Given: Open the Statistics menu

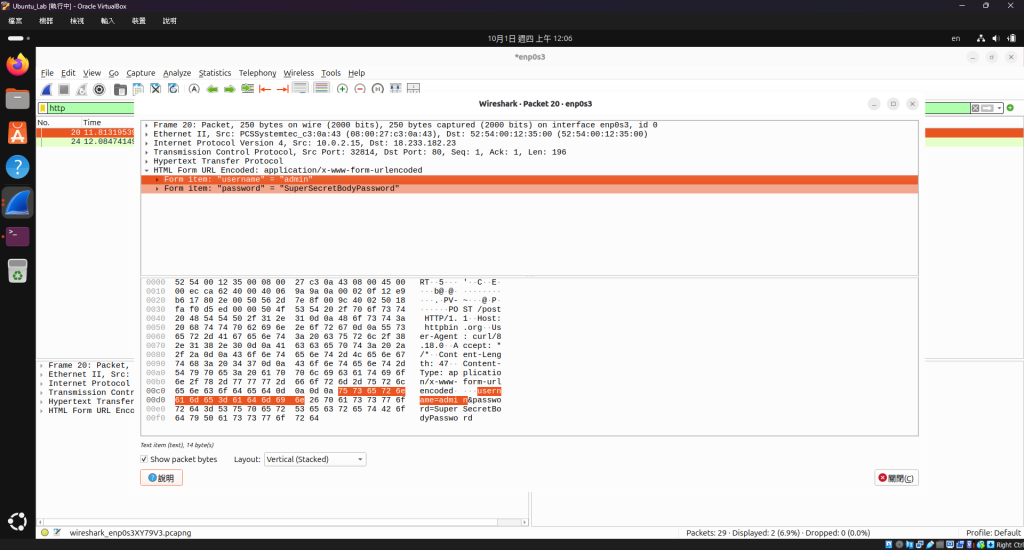Looking at the screenshot, I should tap(215, 73).
